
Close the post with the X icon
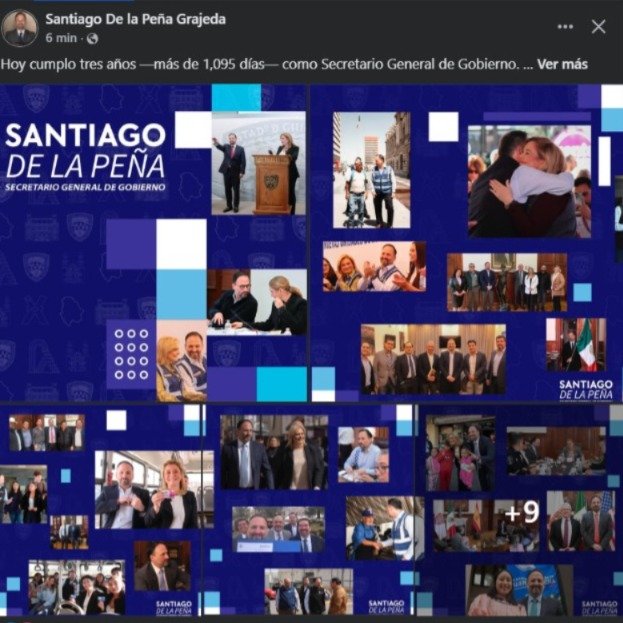[x=598, y=27]
